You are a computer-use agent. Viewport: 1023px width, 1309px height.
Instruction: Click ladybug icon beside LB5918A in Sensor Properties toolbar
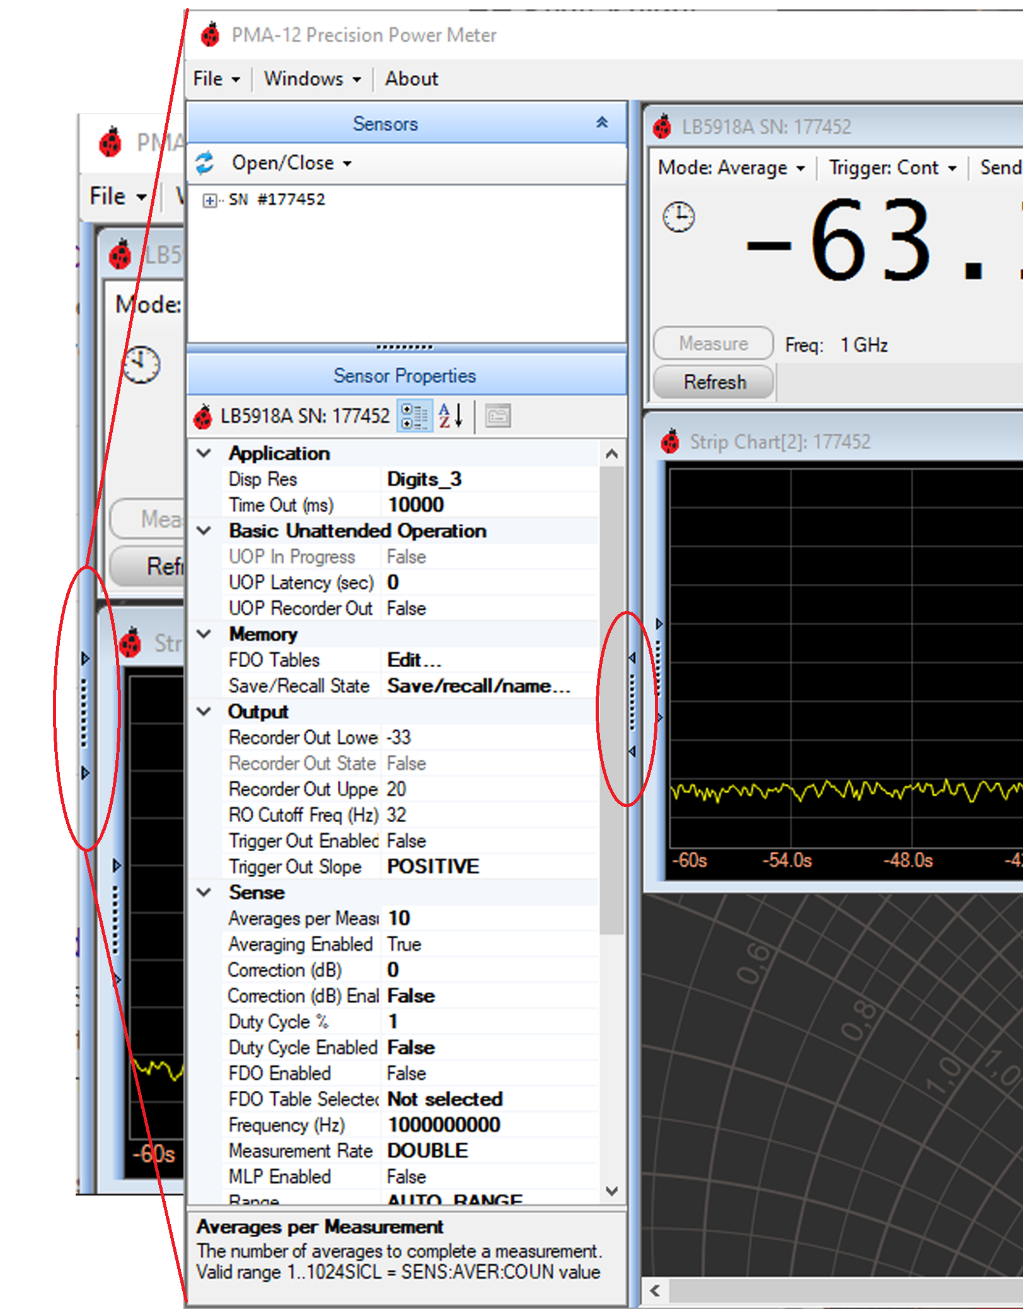[203, 416]
